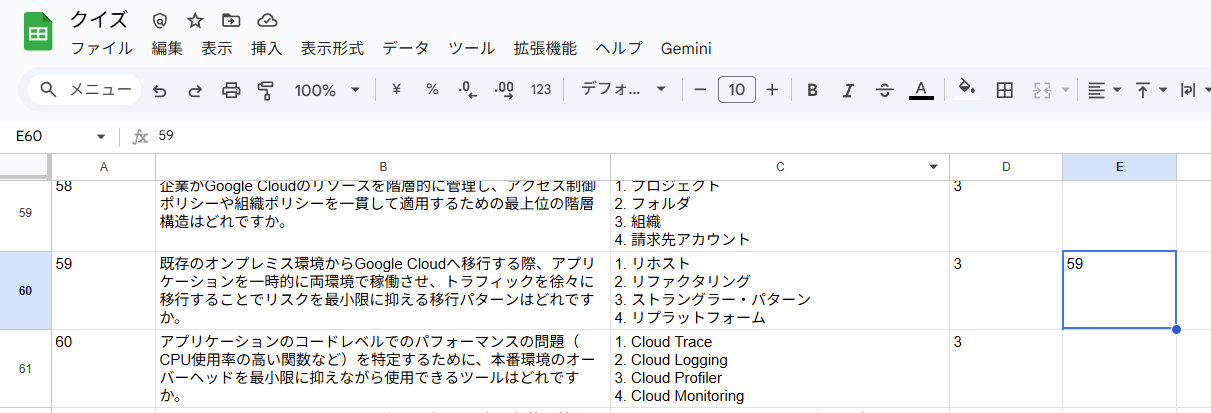Viewport: 1211px width, 413px height.
Task: Expand the font family dropdown
Action: [623, 90]
